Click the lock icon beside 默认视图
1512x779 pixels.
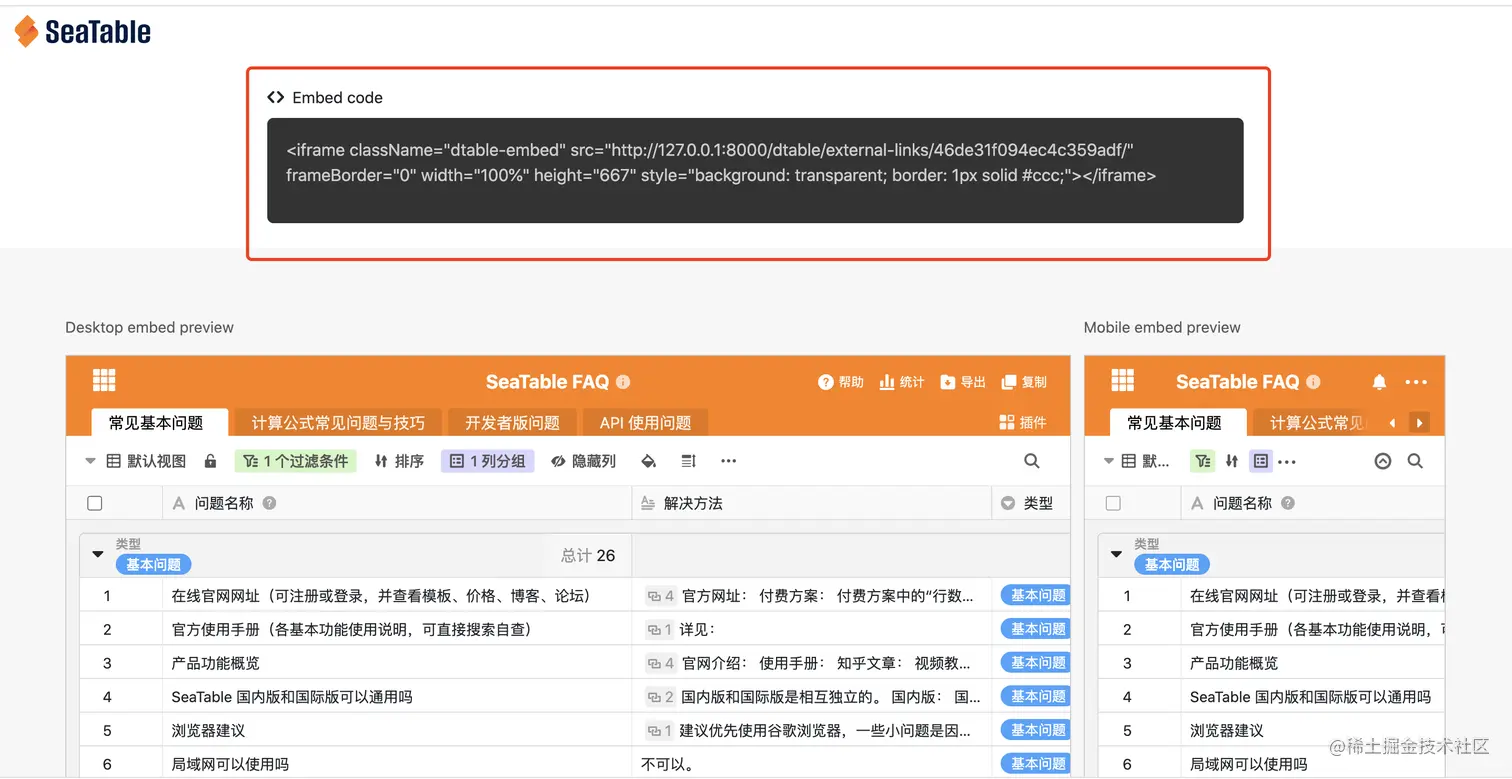210,461
